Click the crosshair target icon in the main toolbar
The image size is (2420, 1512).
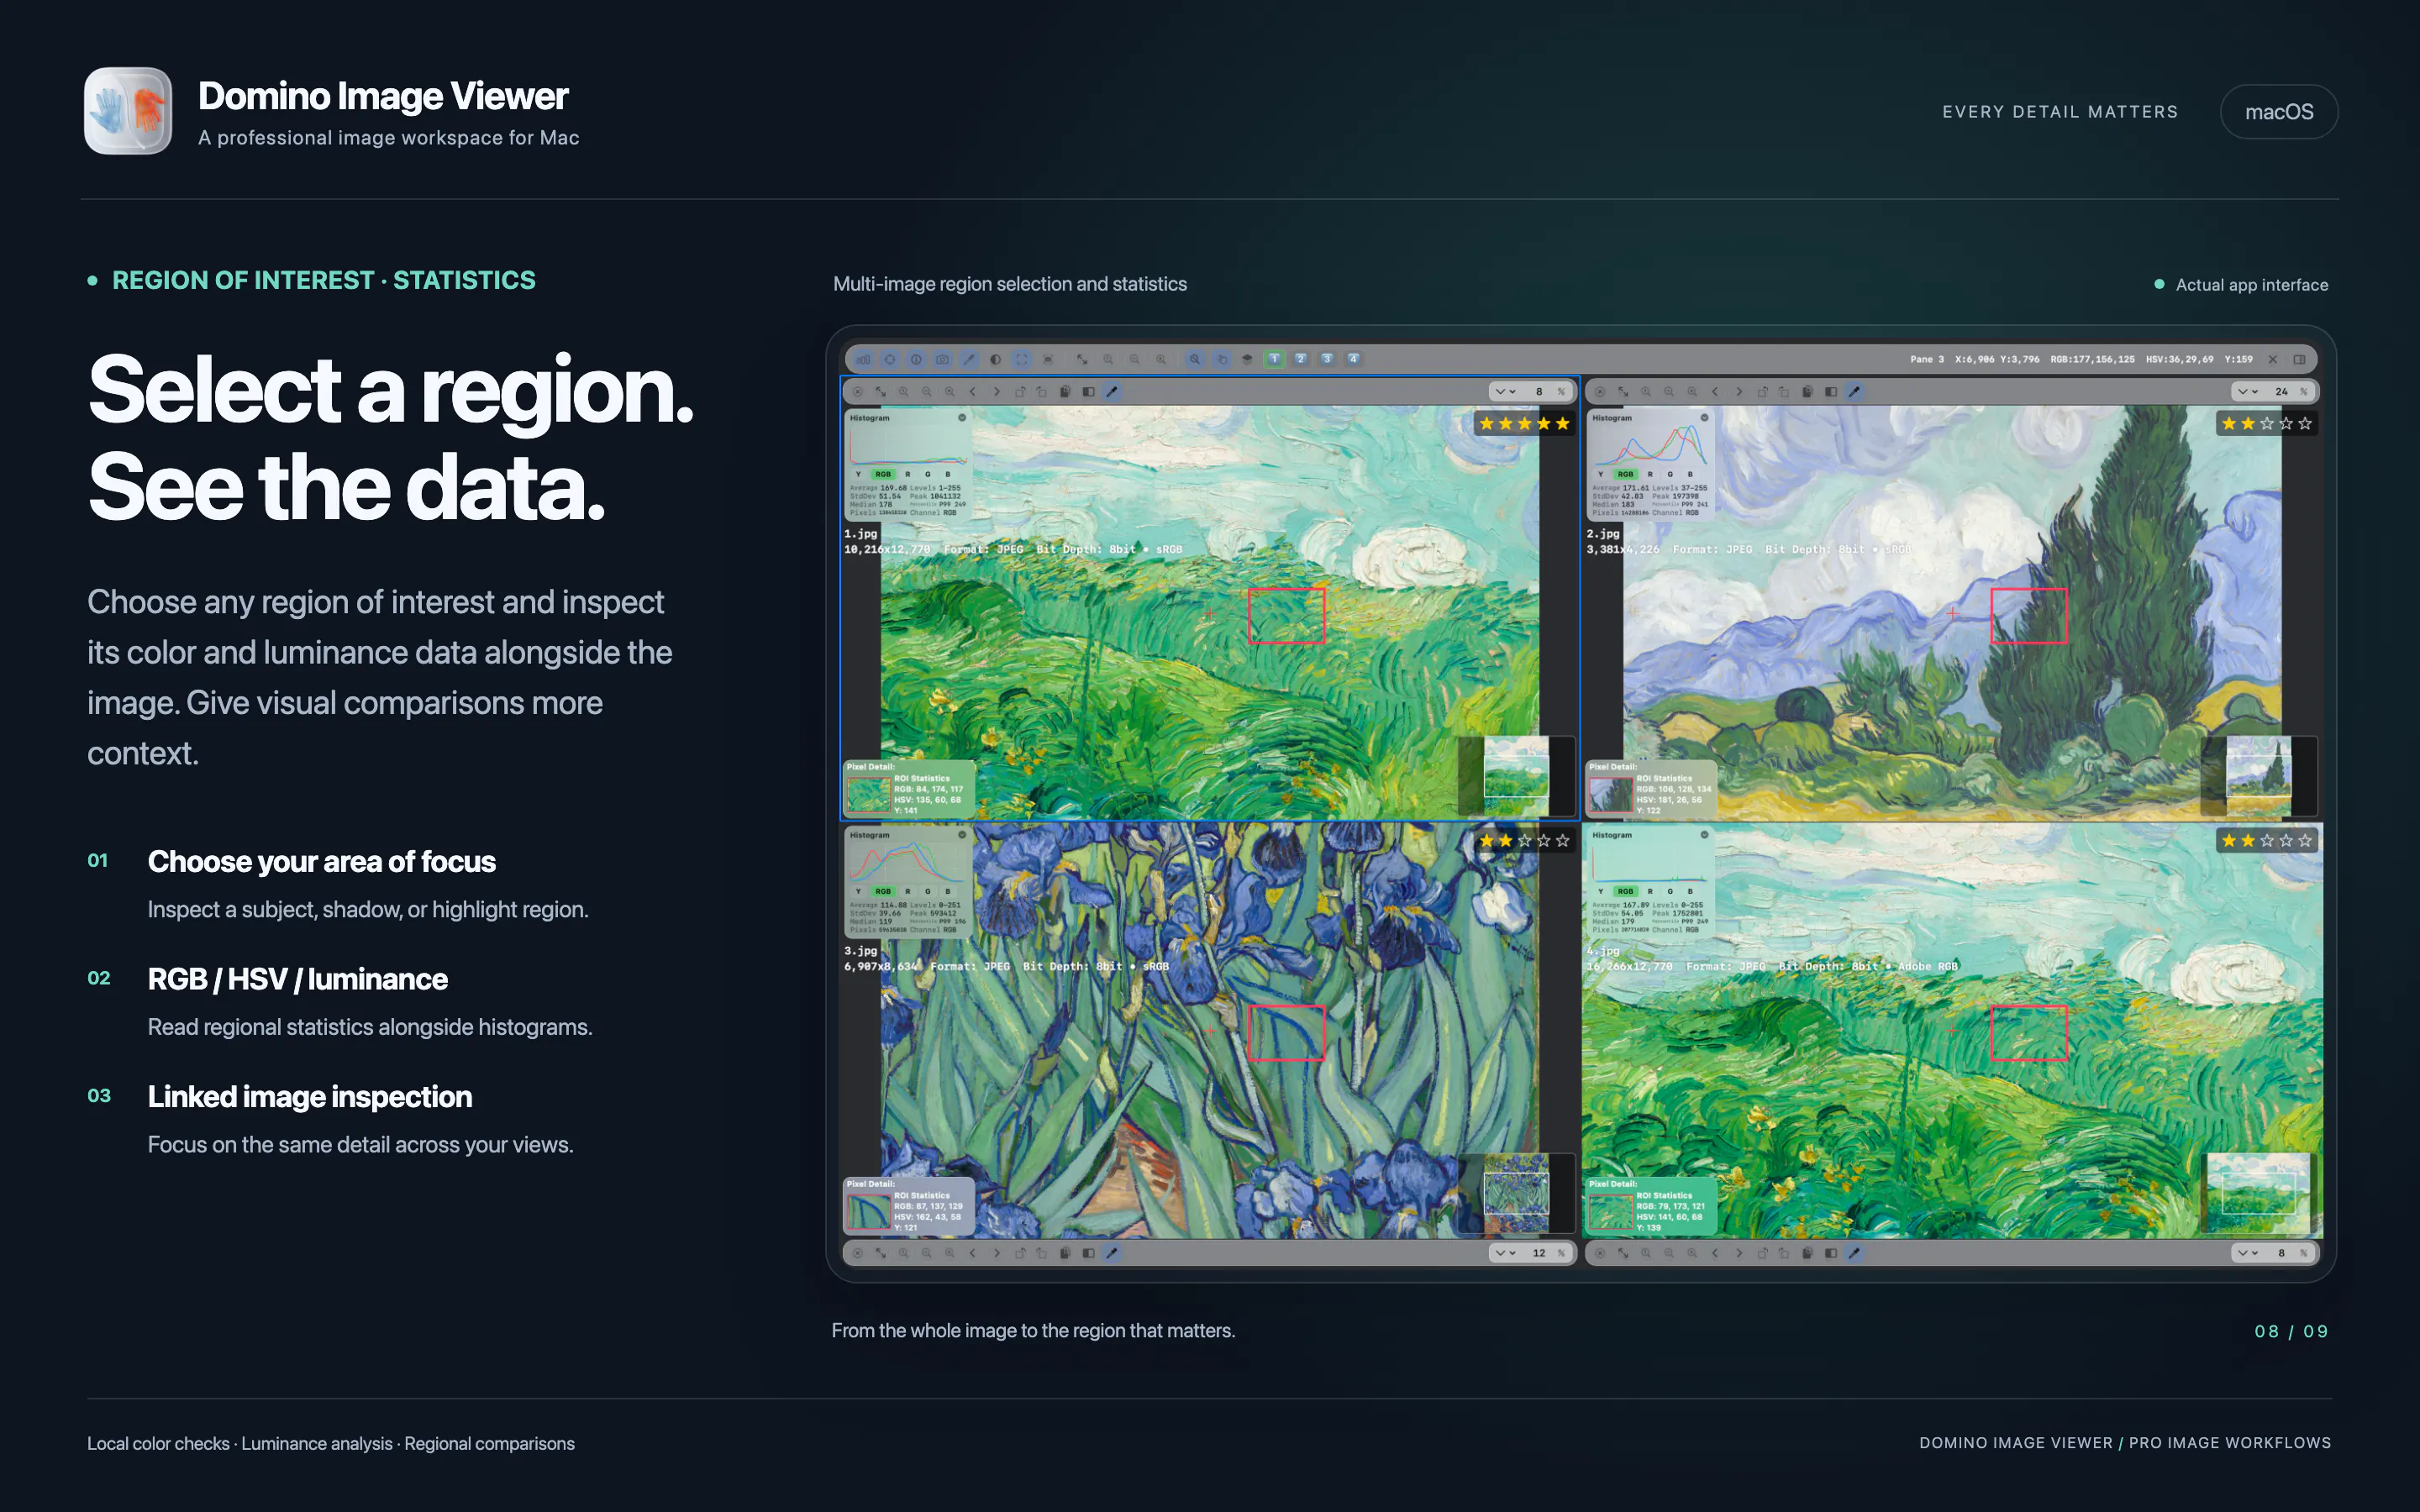890,359
